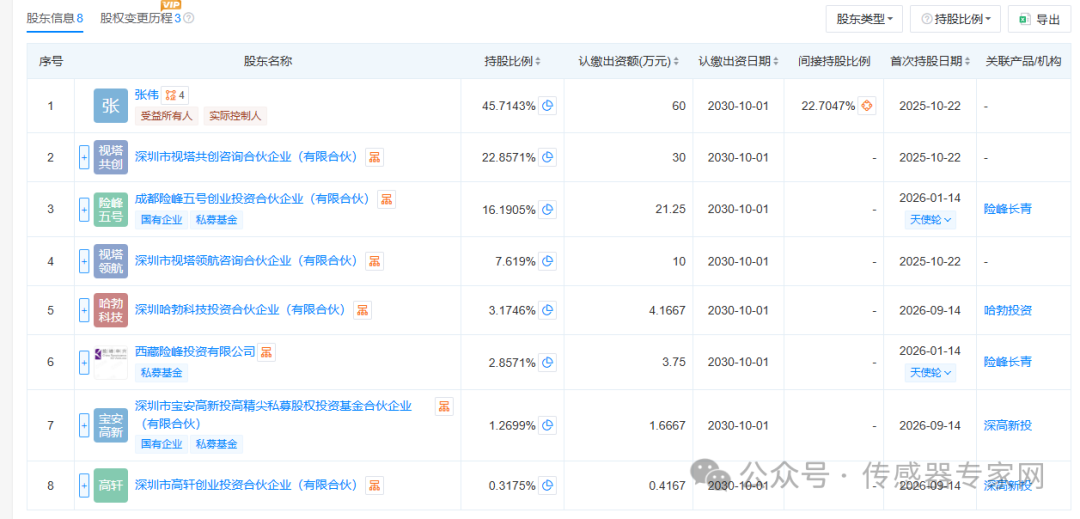Image resolution: width=1080 pixels, height=519 pixels.
Task: Open equity structure icon for 深圳市宝安高新投 fund
Action: coord(444,406)
